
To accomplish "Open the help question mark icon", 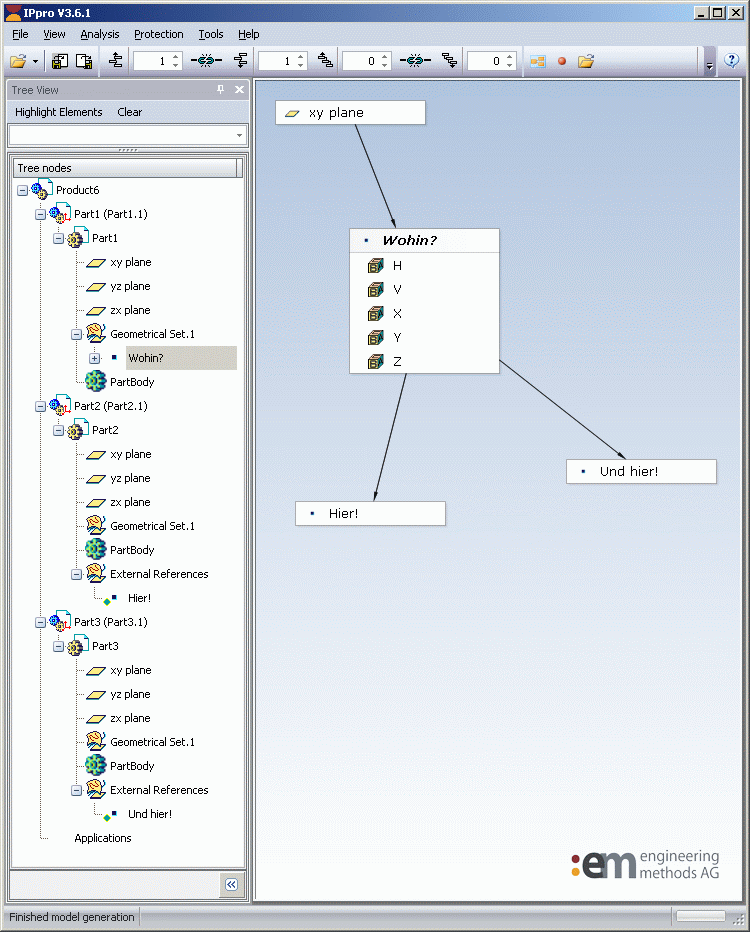I will pos(732,60).
